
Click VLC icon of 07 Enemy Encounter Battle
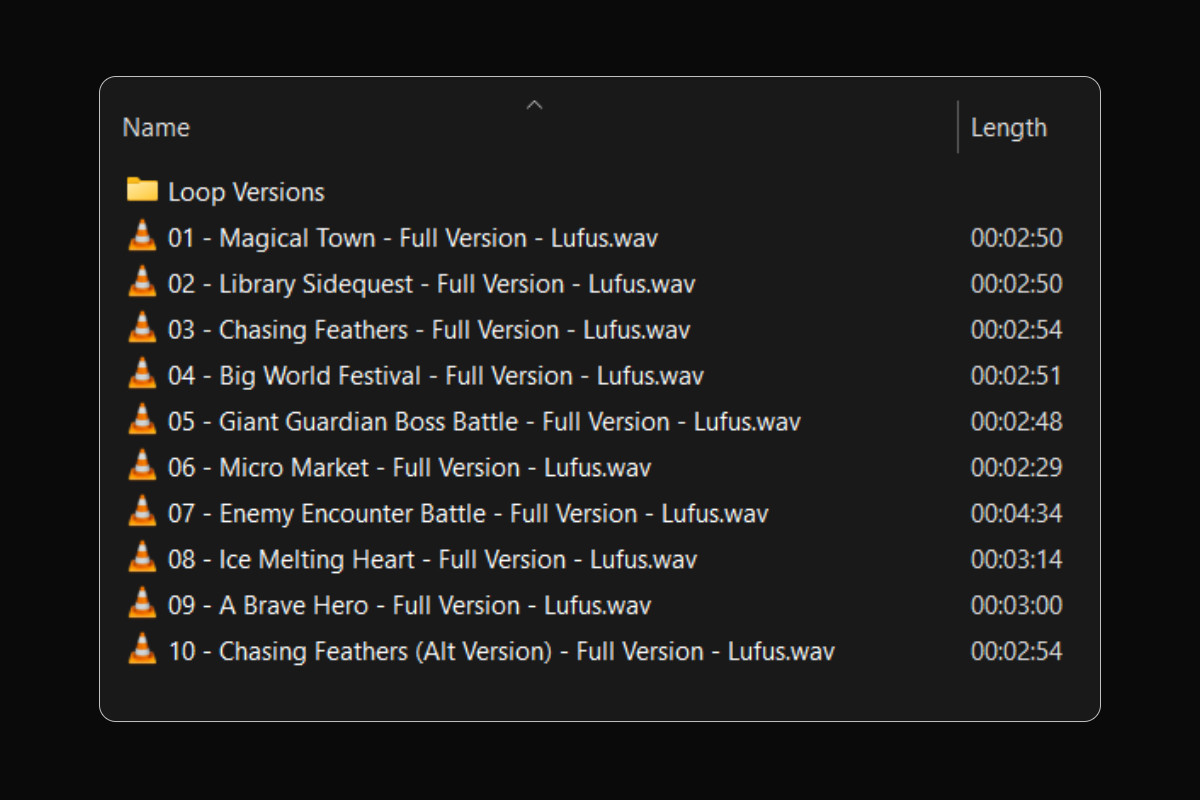tap(143, 513)
